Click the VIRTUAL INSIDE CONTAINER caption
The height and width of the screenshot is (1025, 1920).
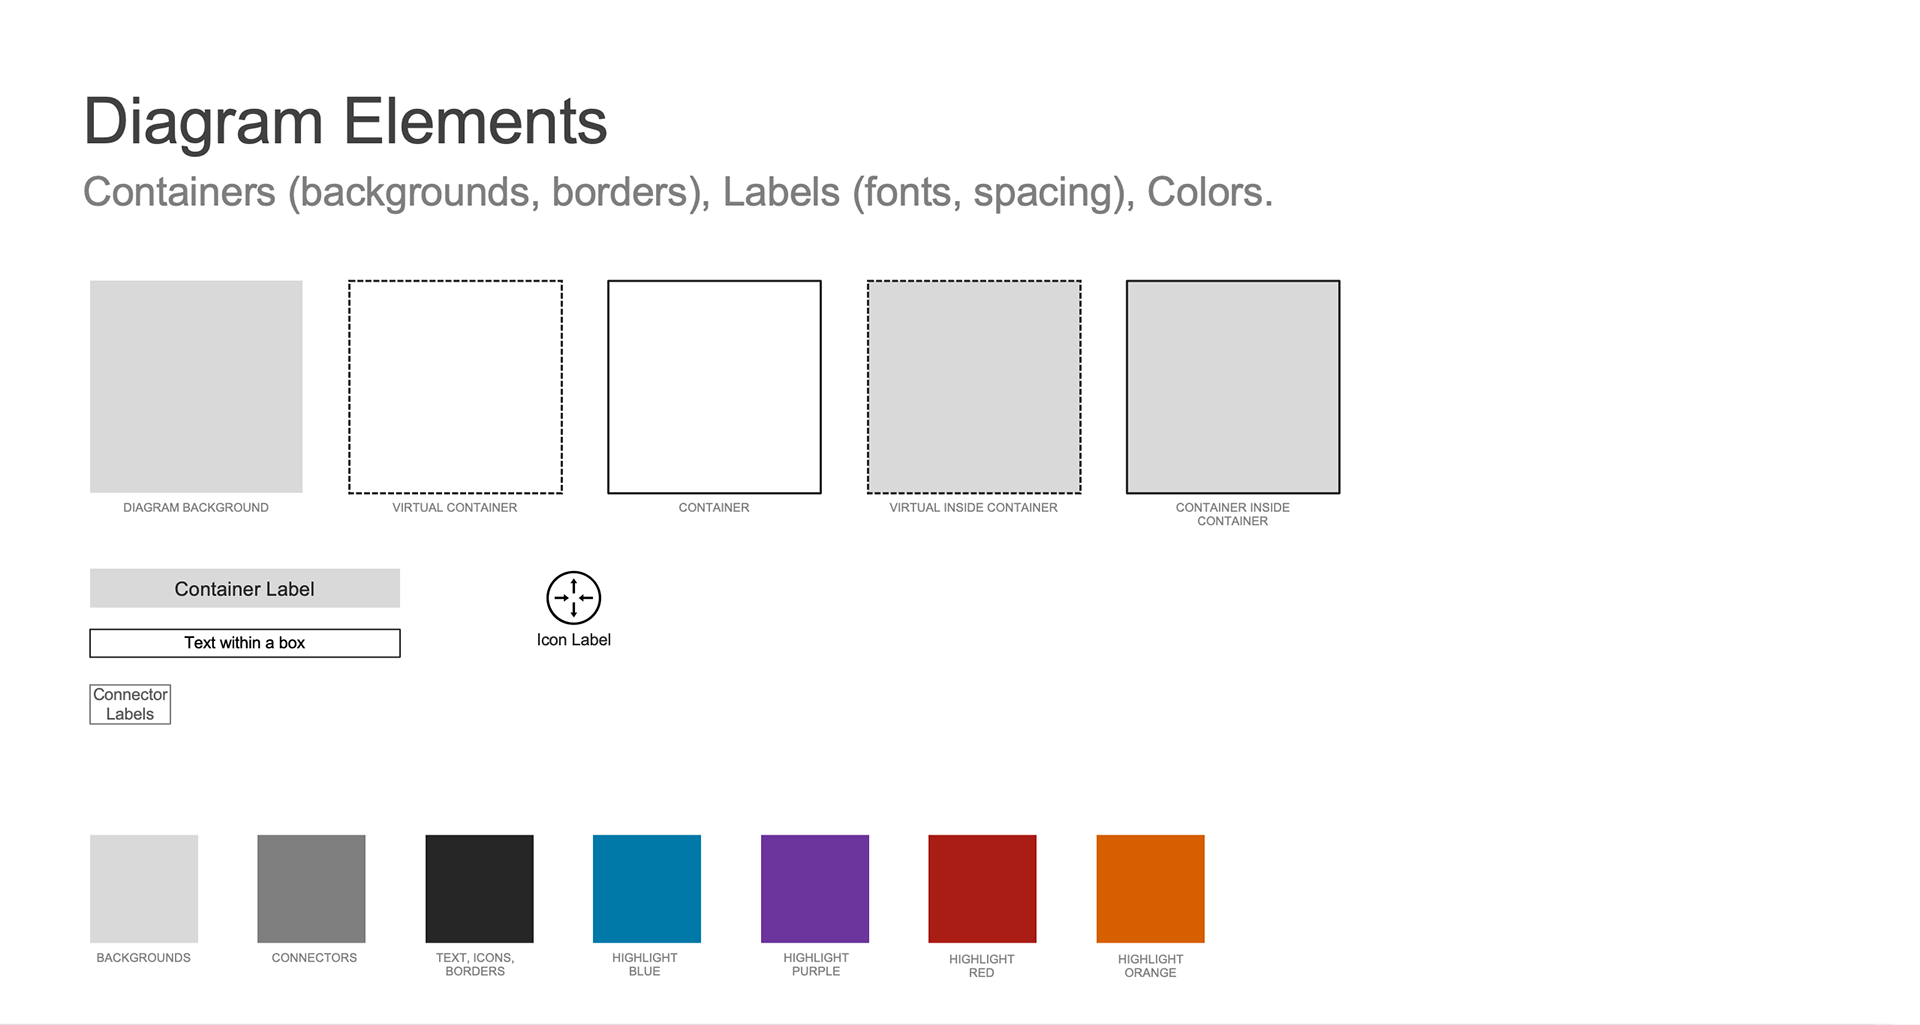(x=974, y=508)
